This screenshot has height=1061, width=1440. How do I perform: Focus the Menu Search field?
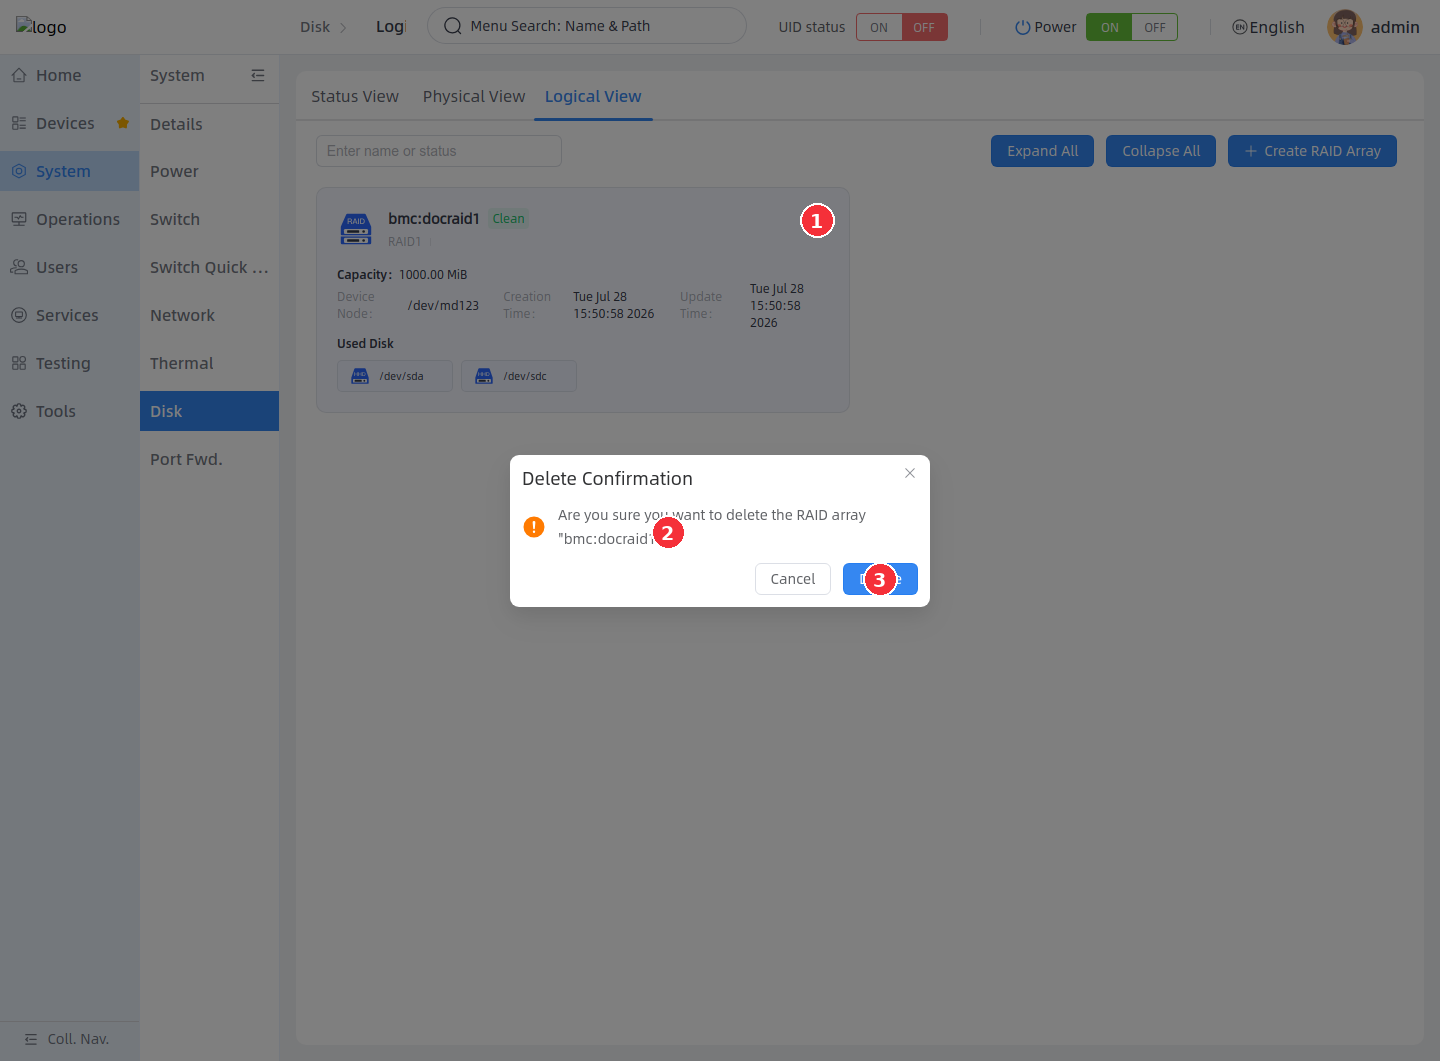[x=587, y=26]
